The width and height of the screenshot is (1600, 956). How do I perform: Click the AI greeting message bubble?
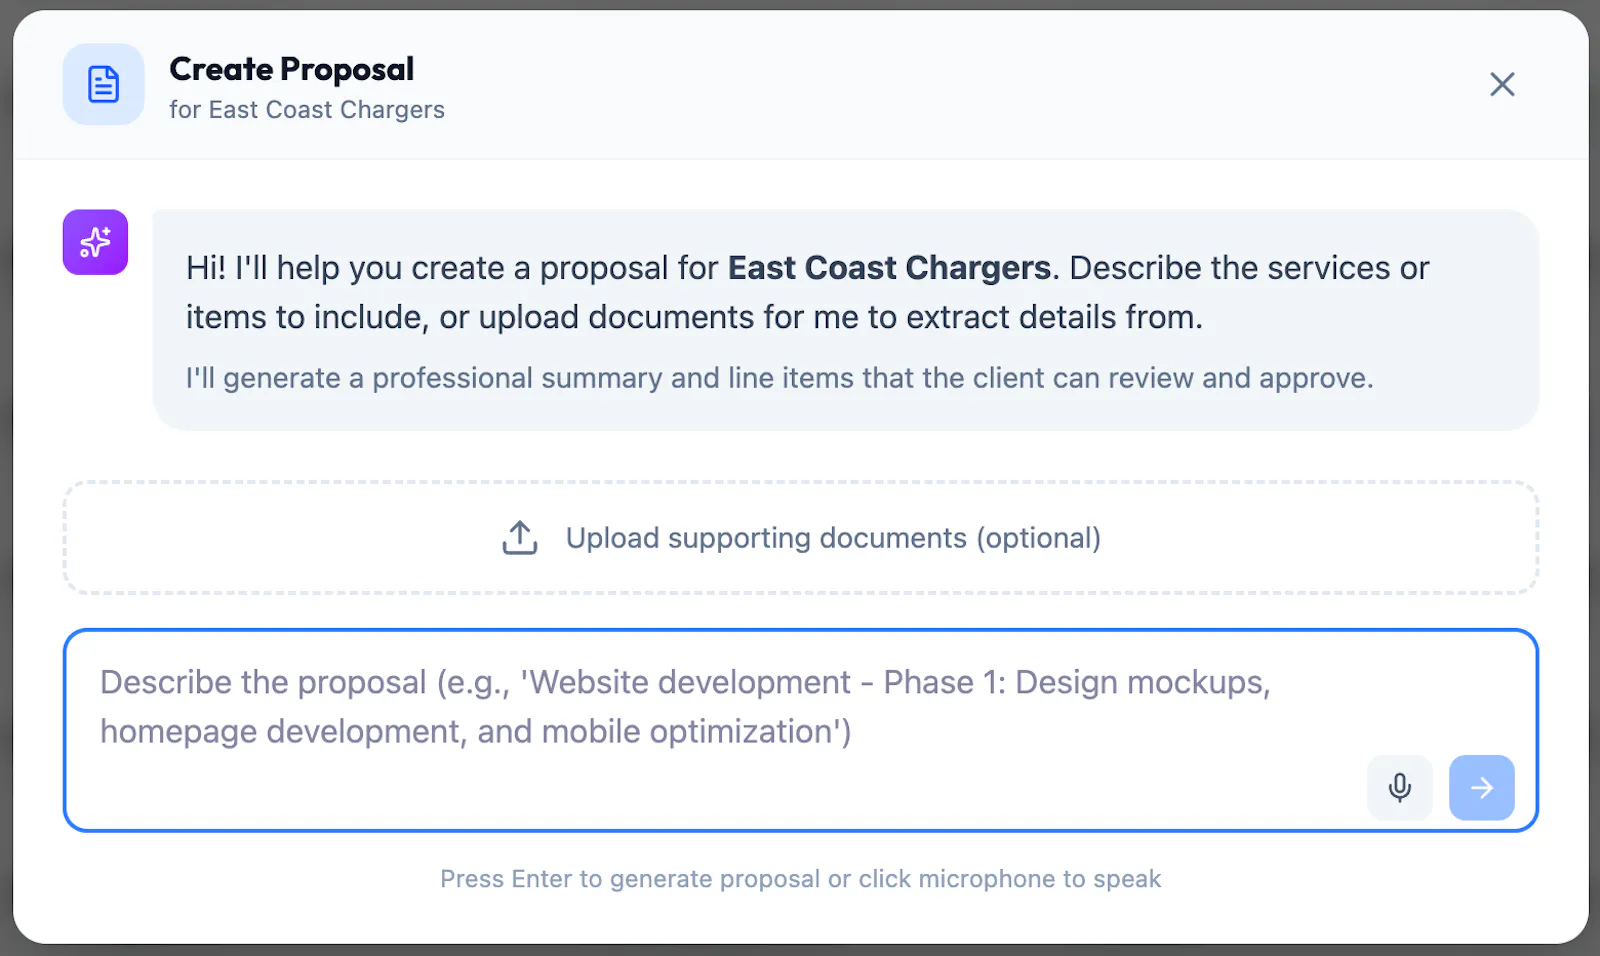tap(845, 320)
